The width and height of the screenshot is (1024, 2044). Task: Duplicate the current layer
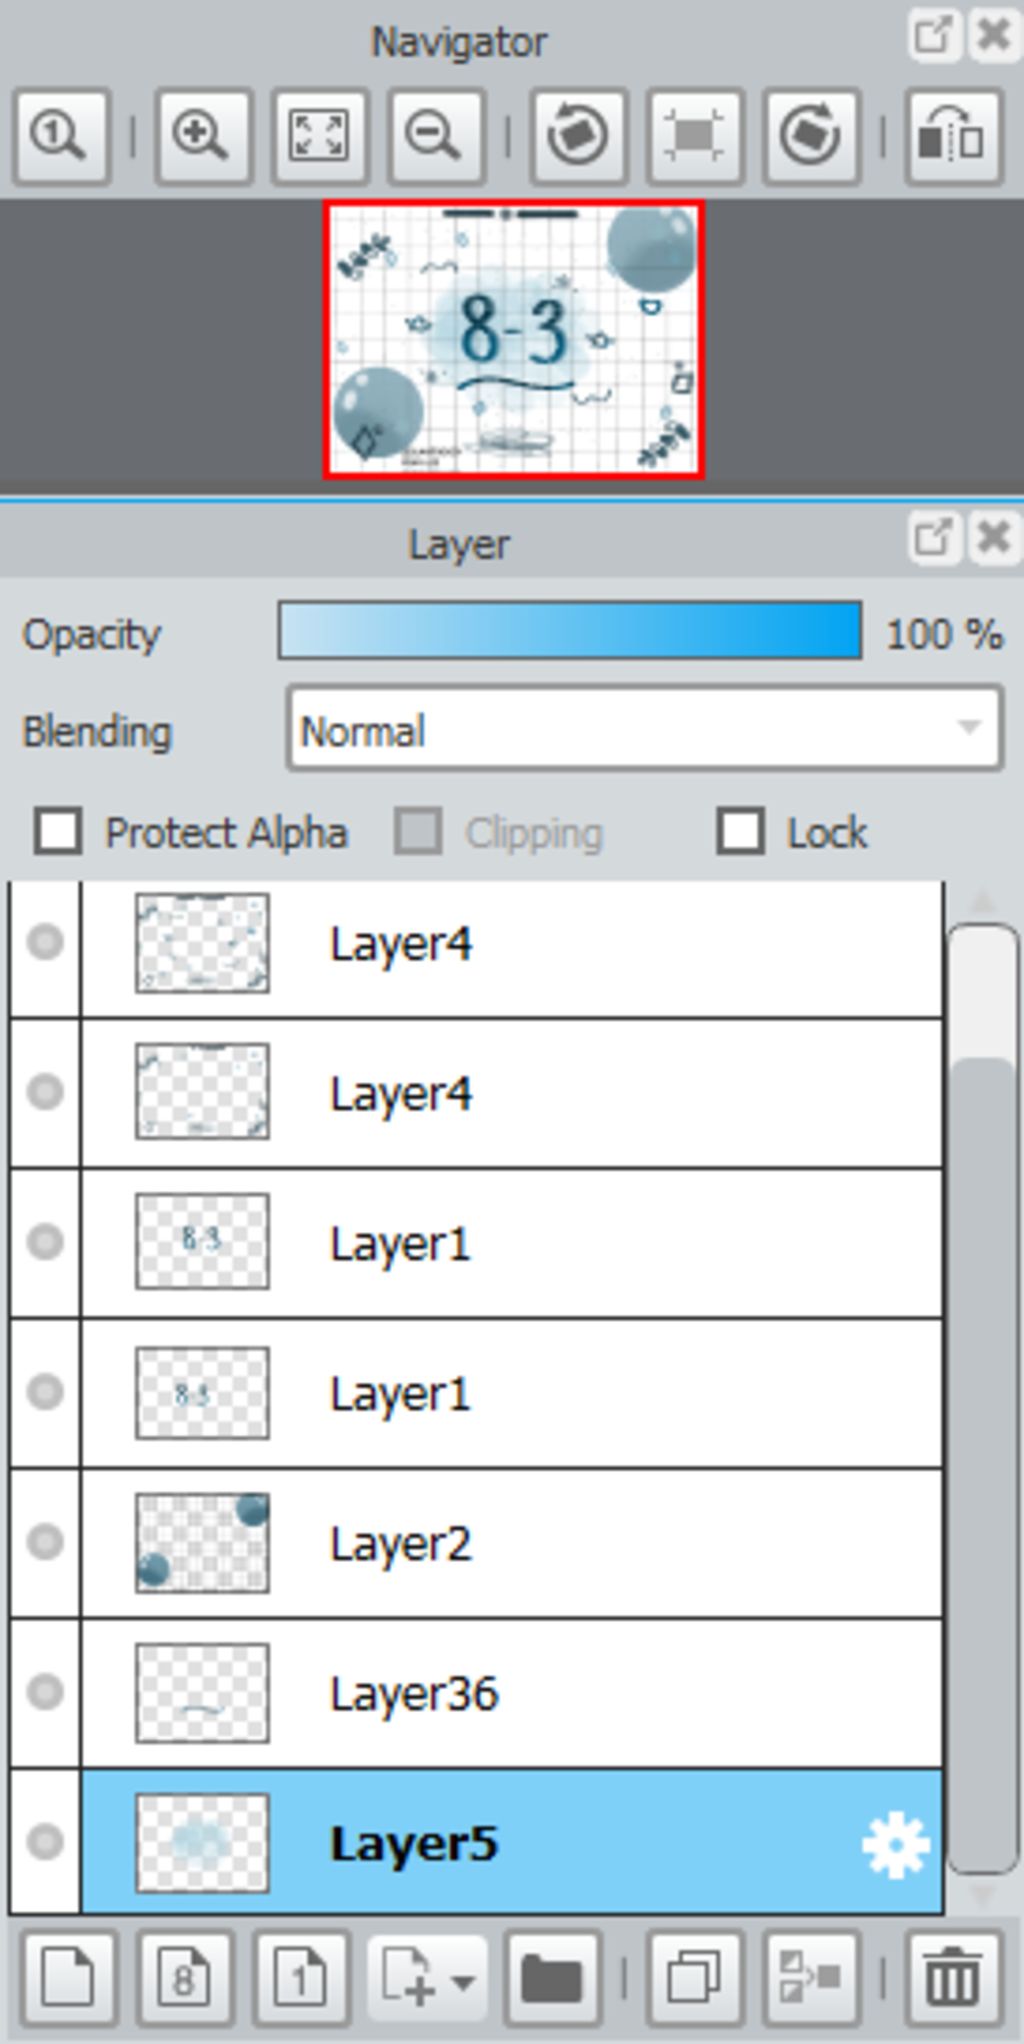[x=694, y=1978]
